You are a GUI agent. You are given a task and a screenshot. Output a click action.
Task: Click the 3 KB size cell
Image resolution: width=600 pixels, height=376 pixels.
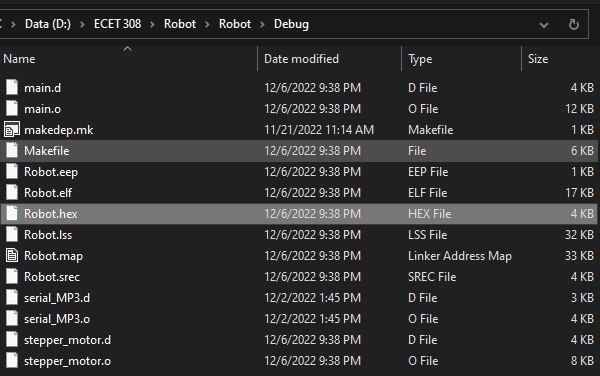pos(582,298)
